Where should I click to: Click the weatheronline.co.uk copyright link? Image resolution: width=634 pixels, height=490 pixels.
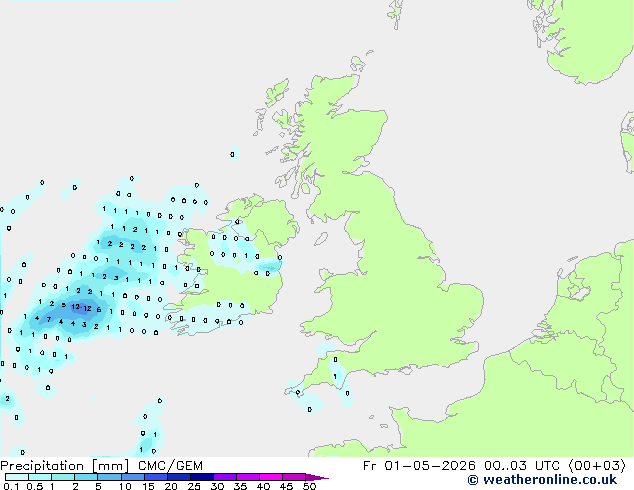[x=542, y=480]
